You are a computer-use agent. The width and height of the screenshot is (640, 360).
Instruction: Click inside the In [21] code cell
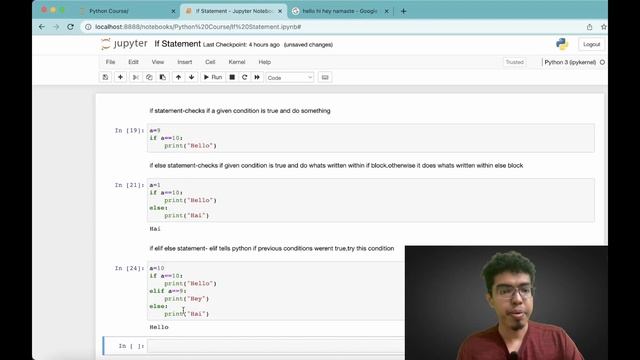[x=371, y=200]
